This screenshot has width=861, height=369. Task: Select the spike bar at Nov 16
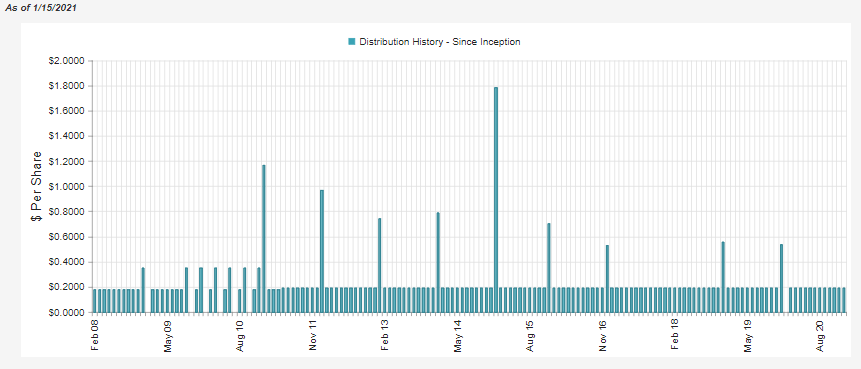tap(607, 279)
